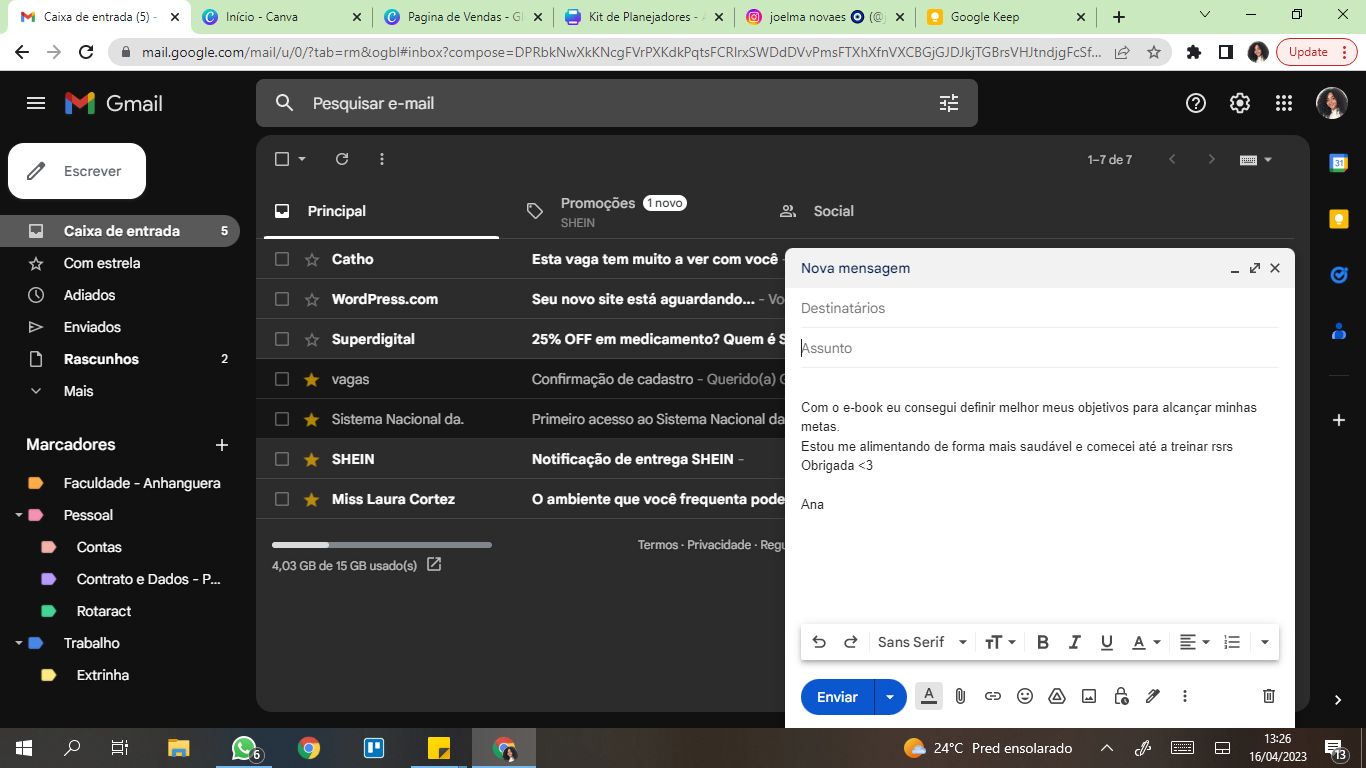Click the insert photo icon
Image resolution: width=1366 pixels, height=768 pixels.
[1089, 696]
